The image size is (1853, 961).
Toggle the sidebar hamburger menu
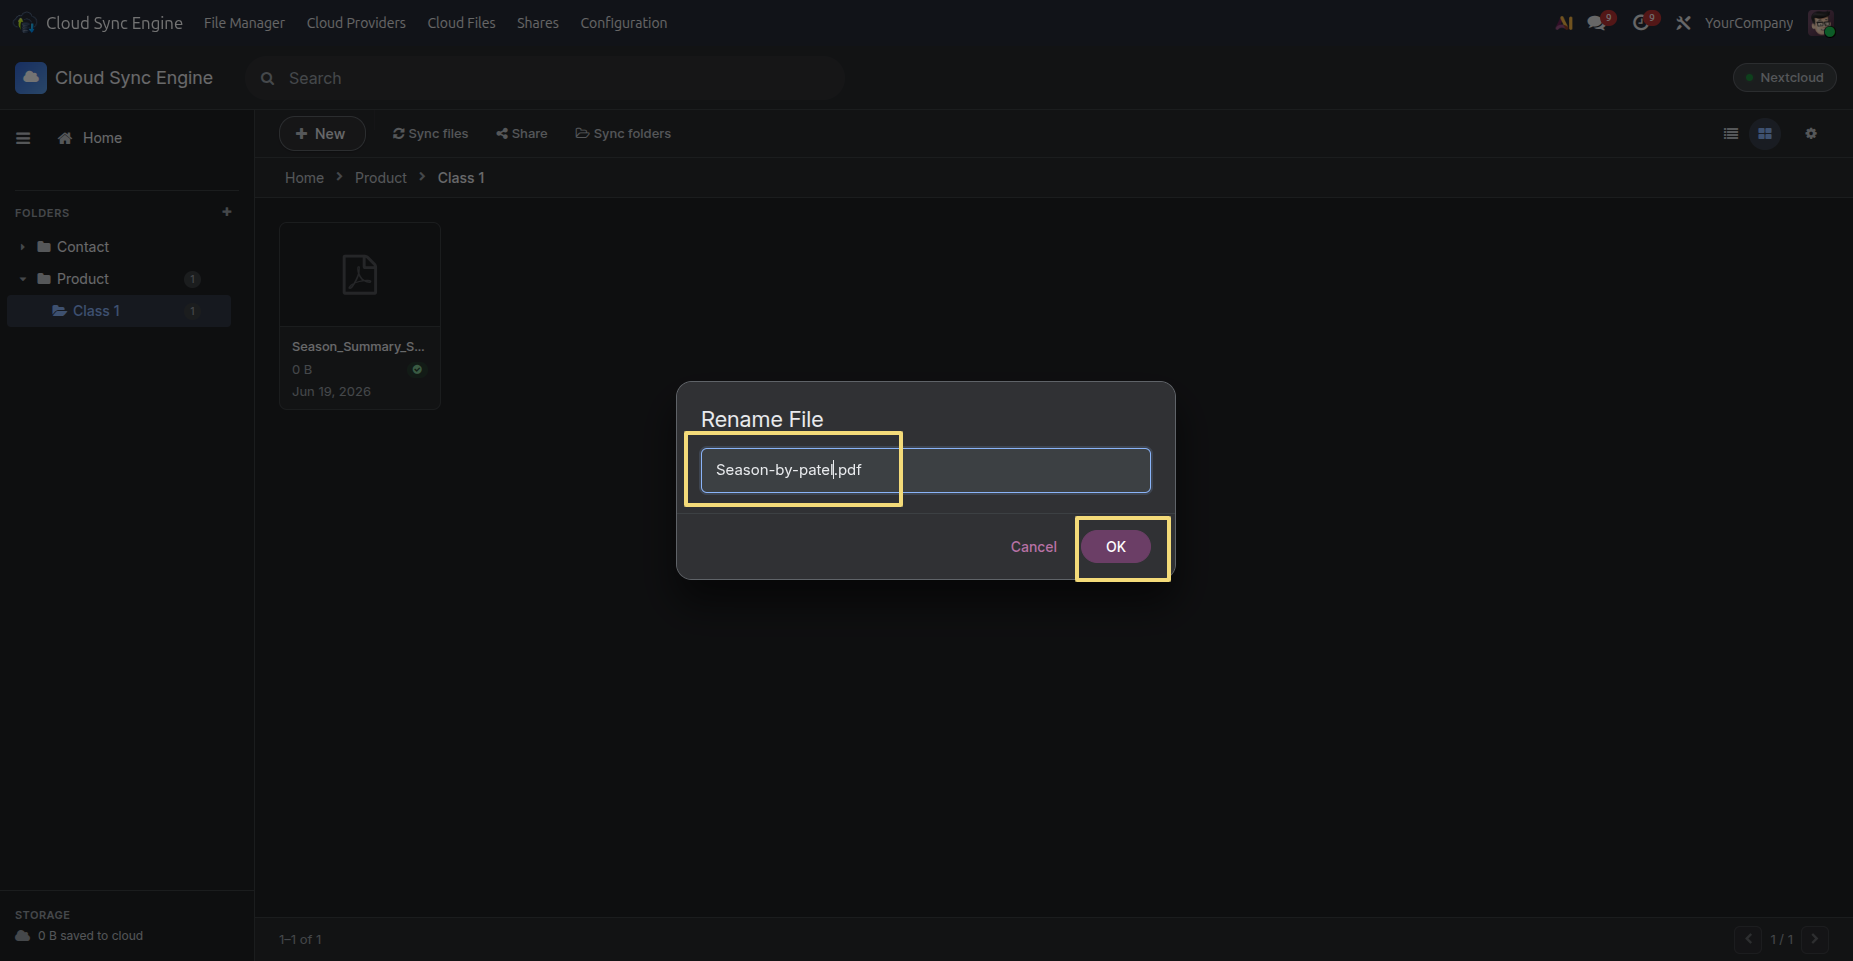23,138
